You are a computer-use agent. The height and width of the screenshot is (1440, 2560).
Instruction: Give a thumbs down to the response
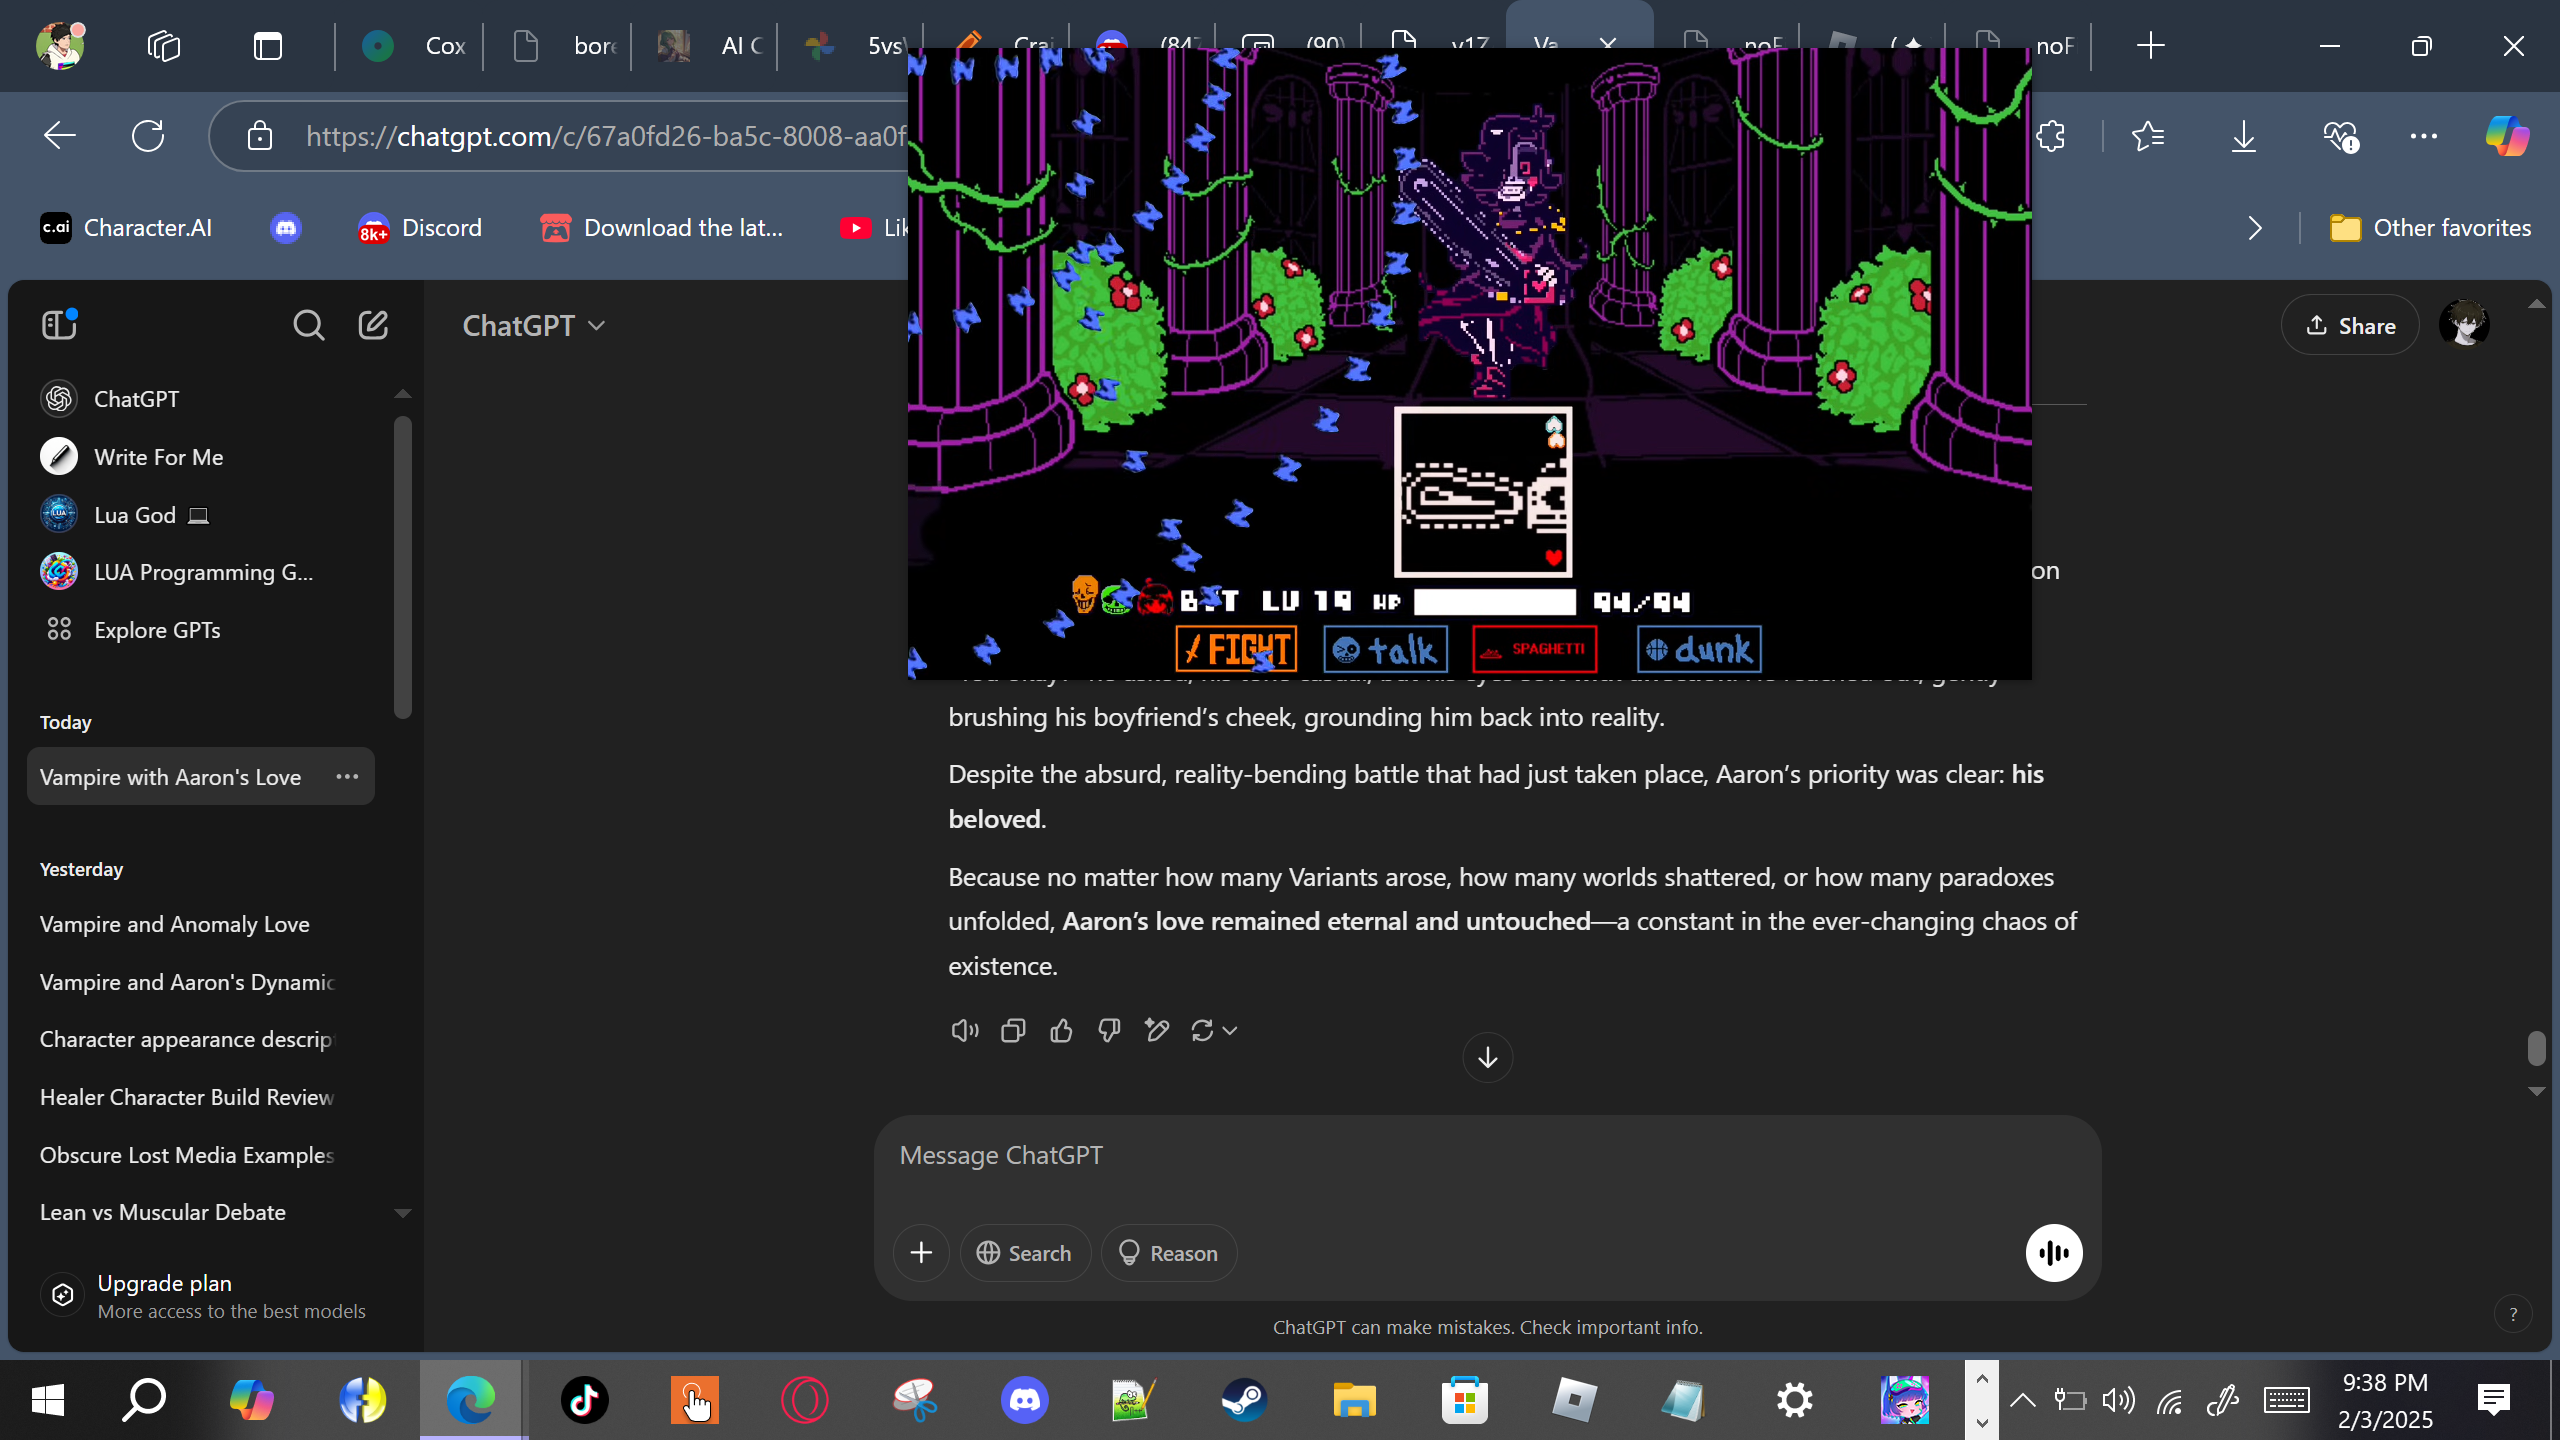pos(1109,1030)
